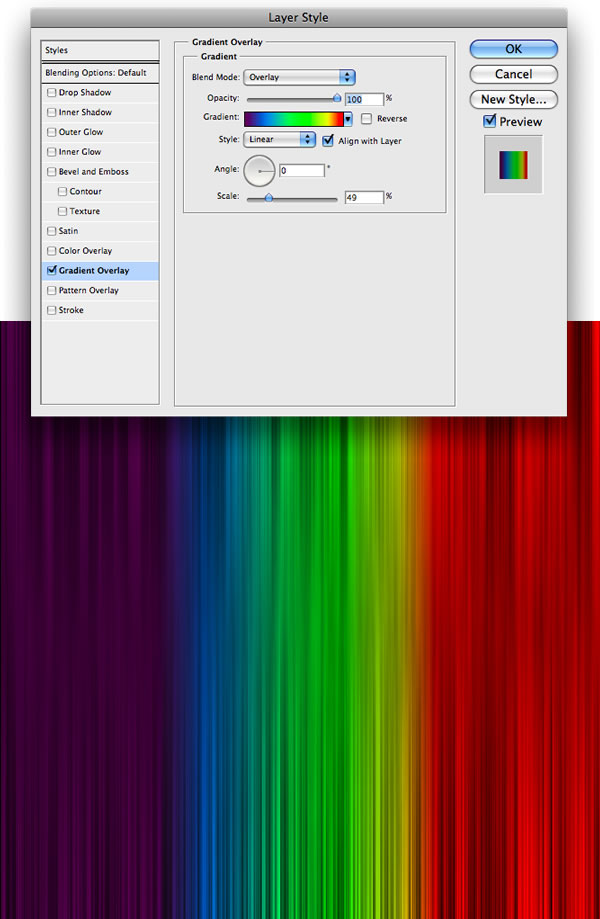This screenshot has height=919, width=600.
Task: Select the Pattern Overlay label
Action: click(88, 291)
